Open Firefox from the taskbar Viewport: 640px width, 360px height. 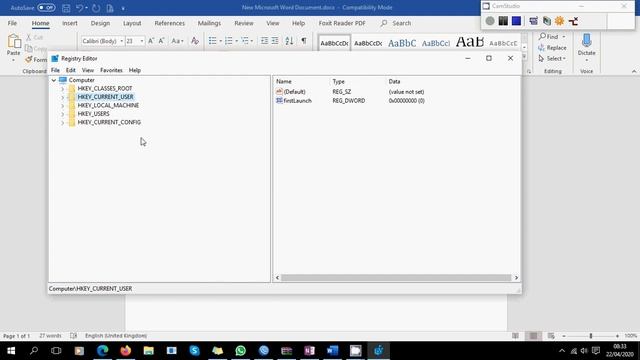coord(126,351)
